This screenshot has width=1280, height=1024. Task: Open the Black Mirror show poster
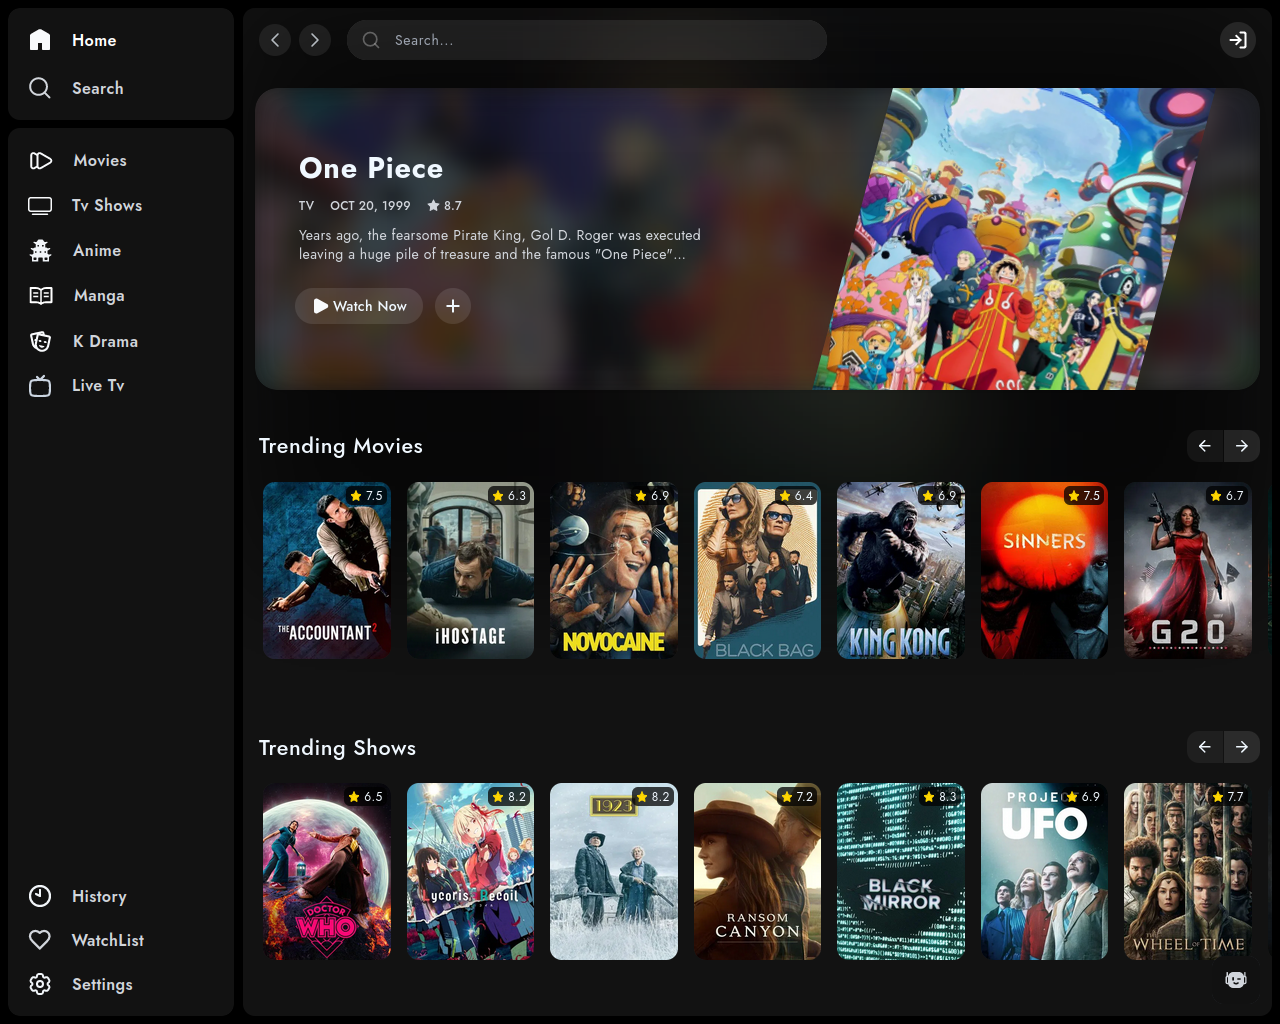pyautogui.click(x=901, y=871)
